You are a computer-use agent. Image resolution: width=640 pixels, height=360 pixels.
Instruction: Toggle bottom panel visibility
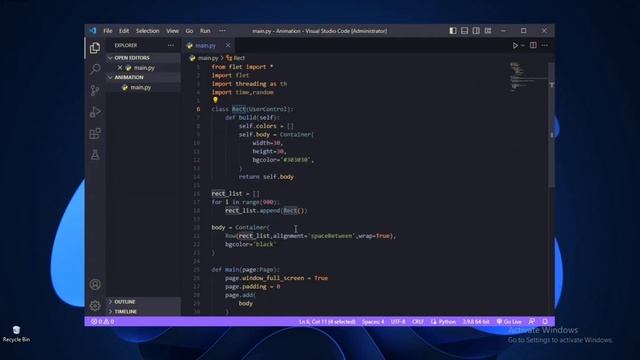[464, 31]
